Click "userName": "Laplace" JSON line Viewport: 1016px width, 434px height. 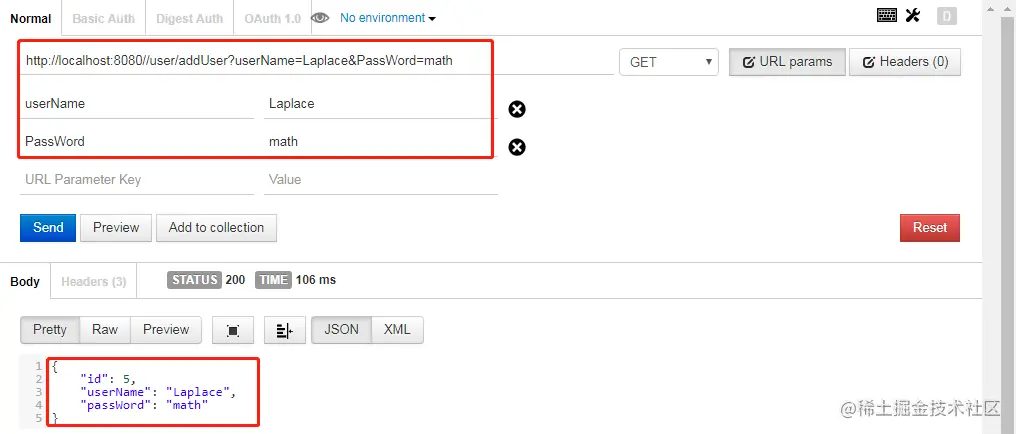click(x=159, y=393)
